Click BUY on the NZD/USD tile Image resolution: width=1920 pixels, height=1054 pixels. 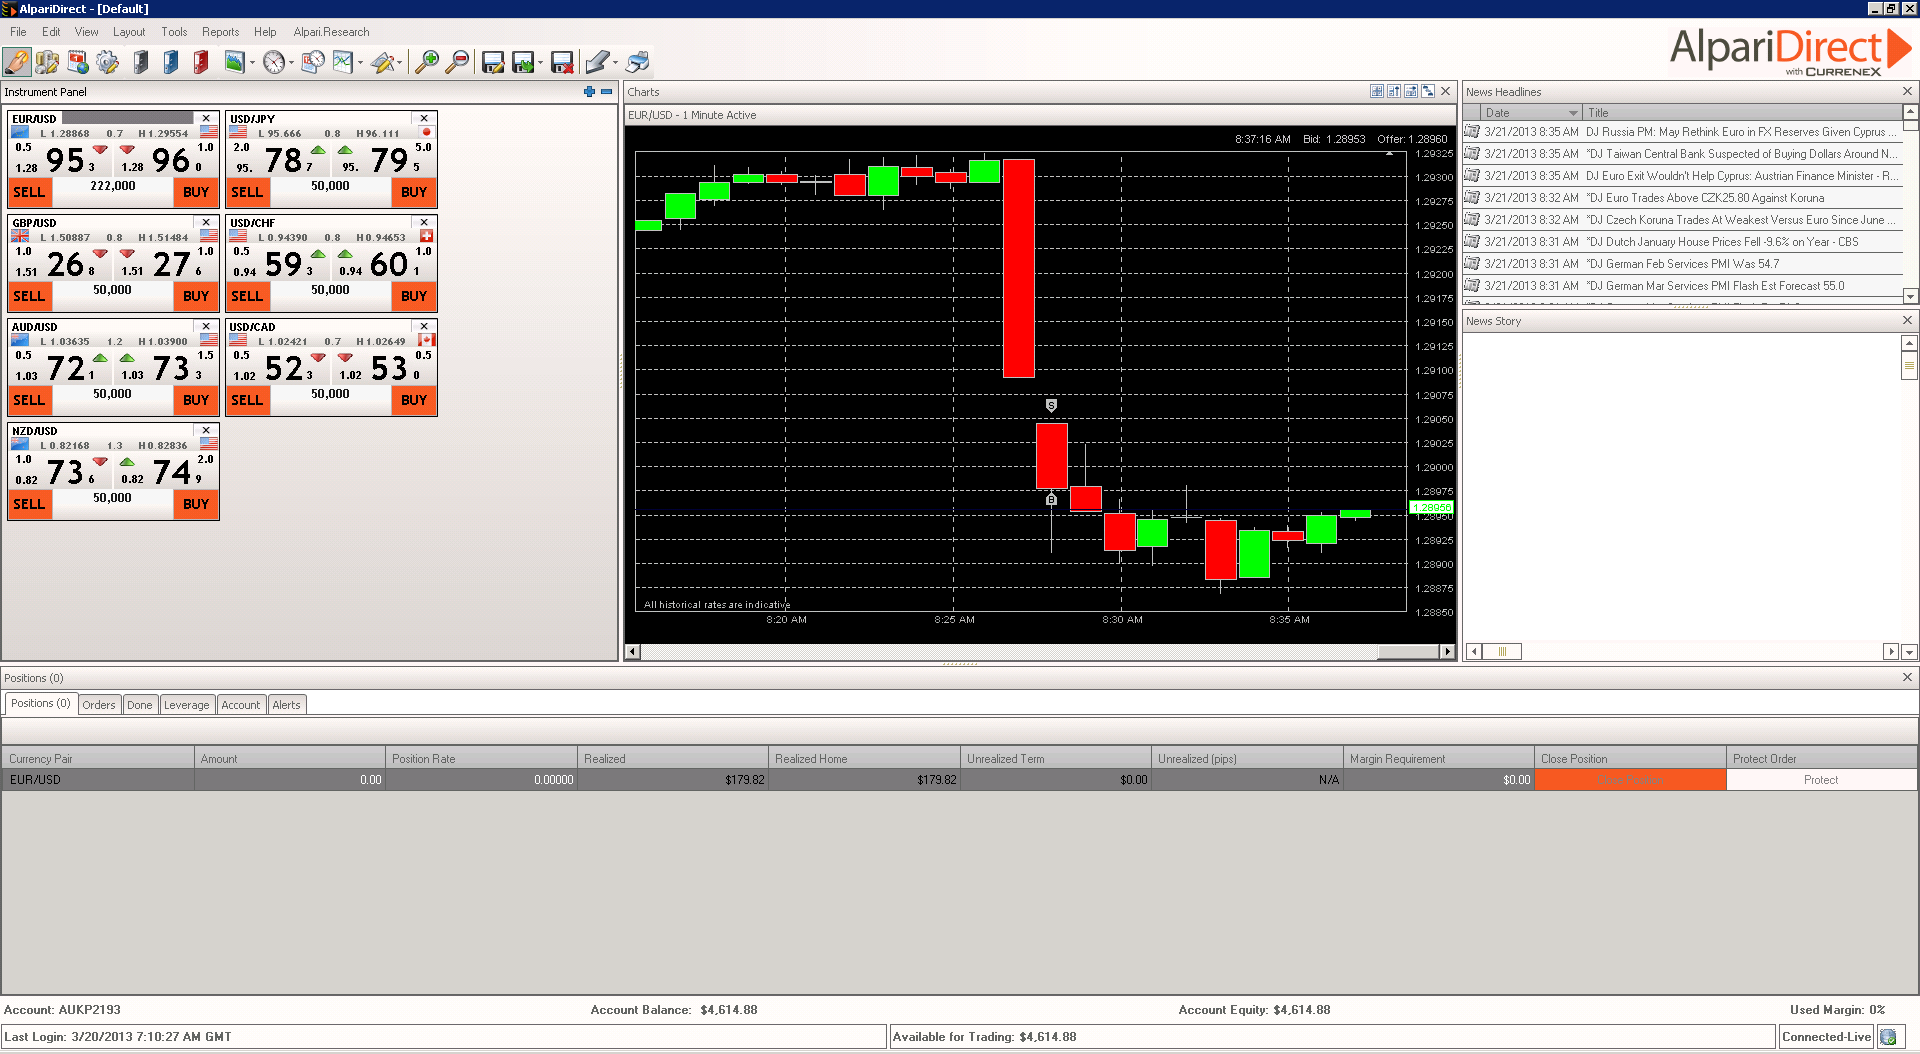pos(196,504)
